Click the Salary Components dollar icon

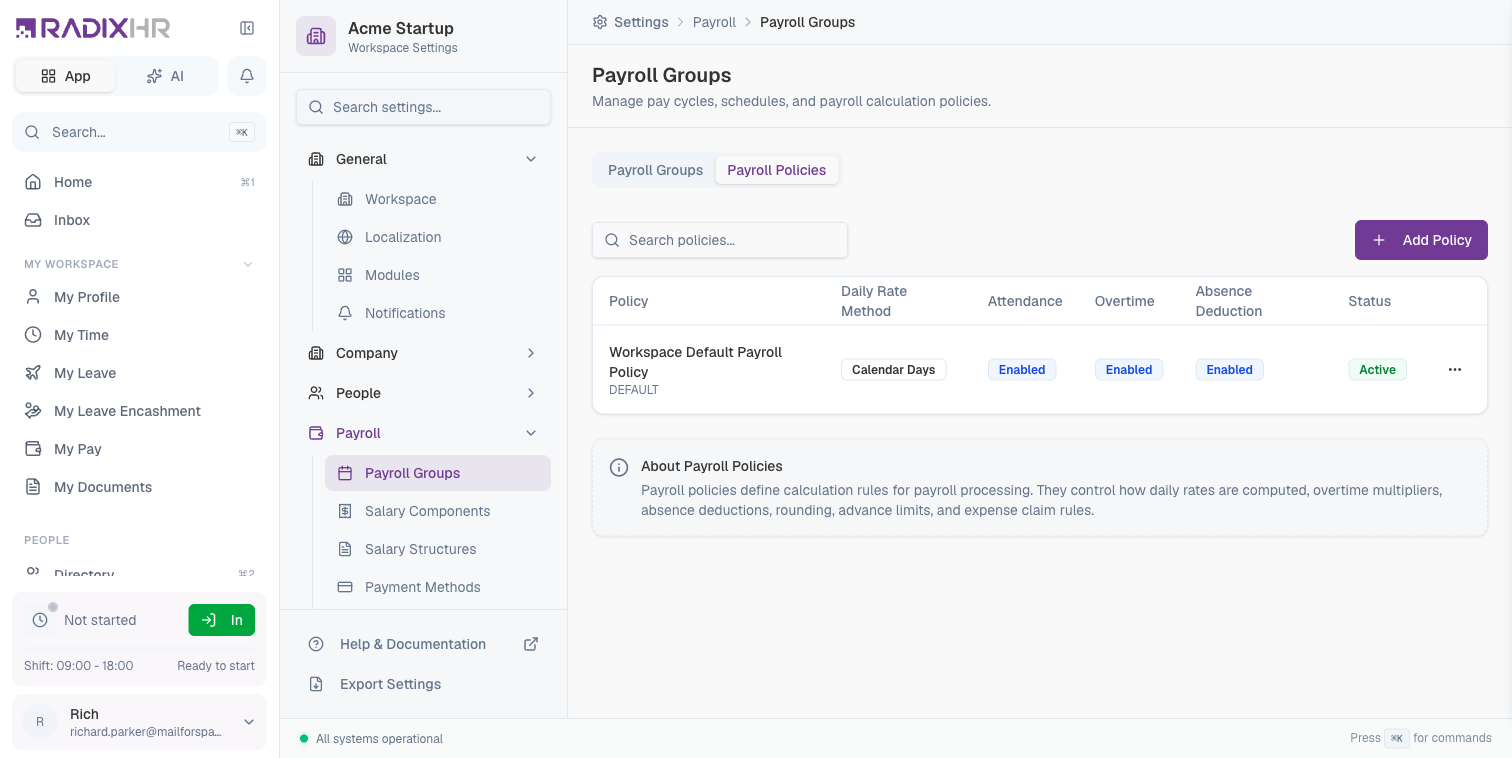[x=345, y=511]
